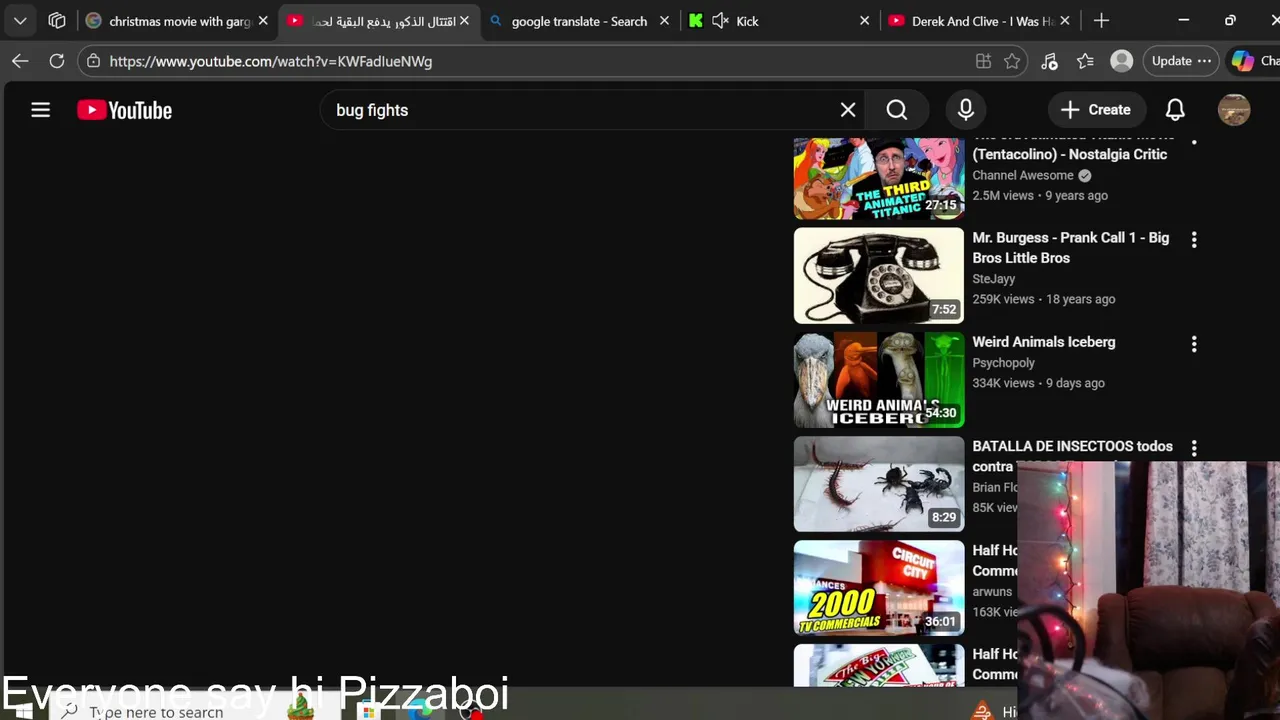Screen dimensions: 1280x720
Task: Submit search with the magnifier button
Action: [897, 110]
